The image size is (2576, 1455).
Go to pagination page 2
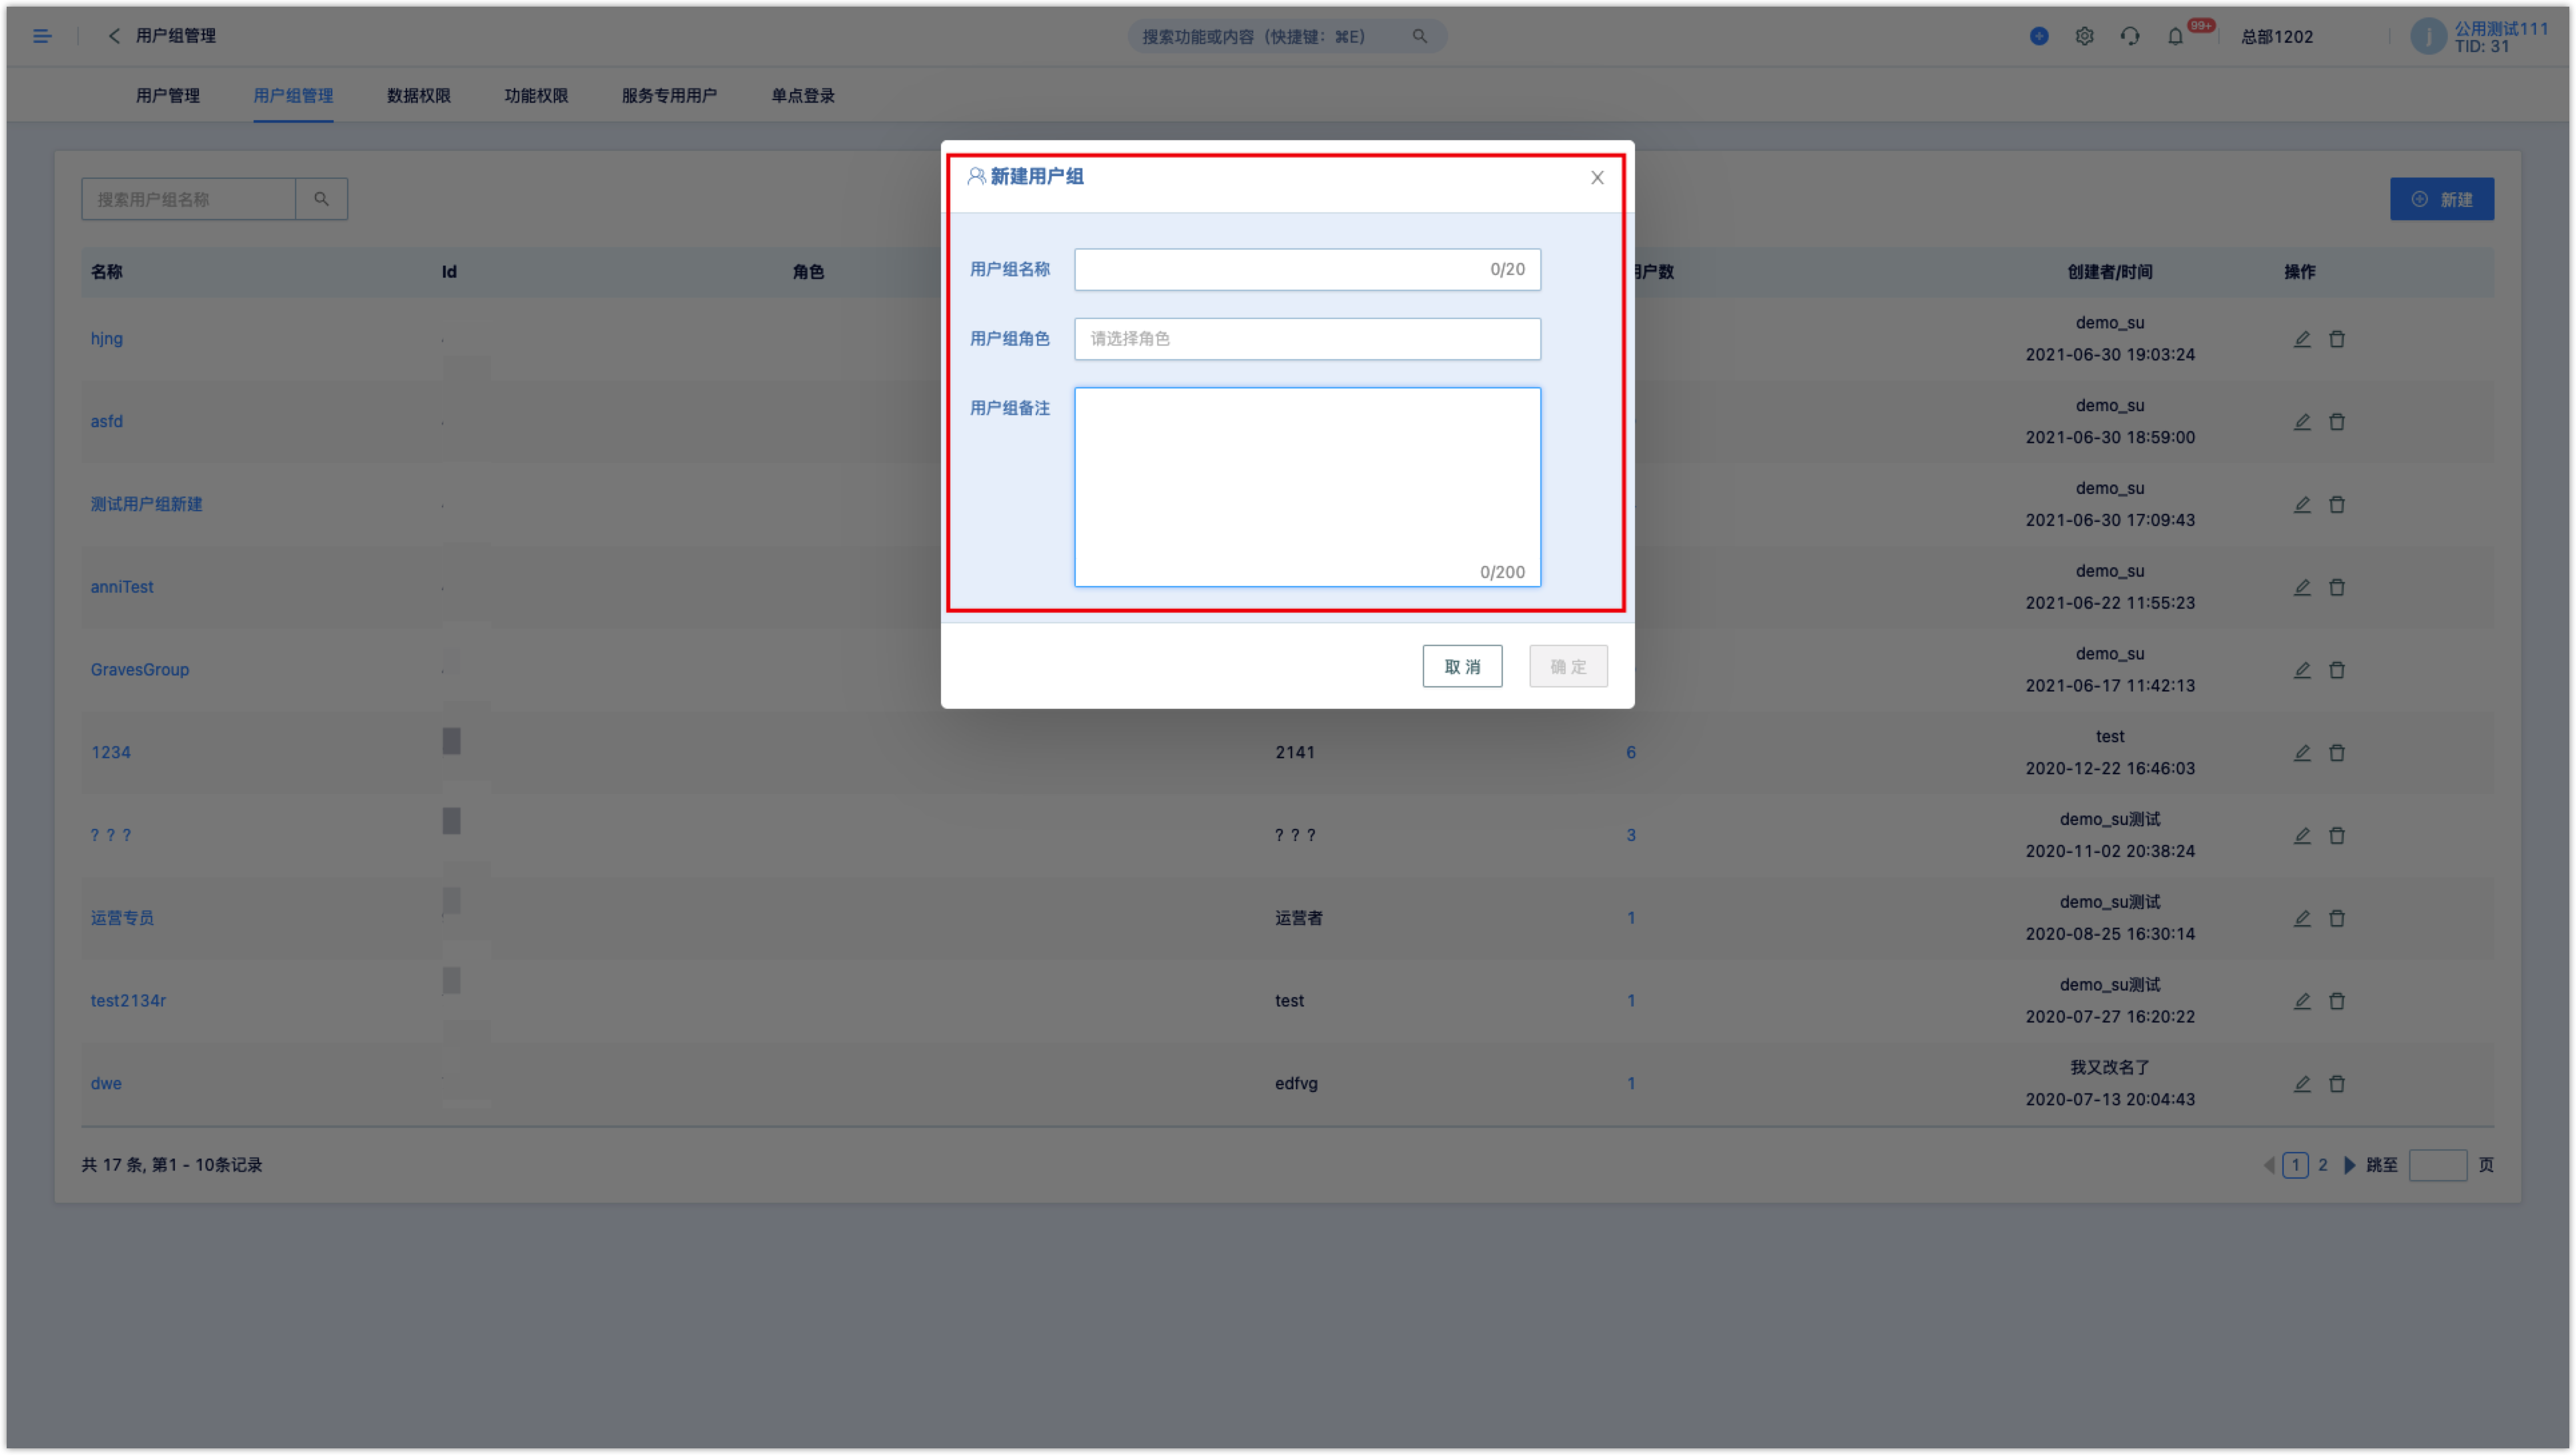[x=2323, y=1165]
